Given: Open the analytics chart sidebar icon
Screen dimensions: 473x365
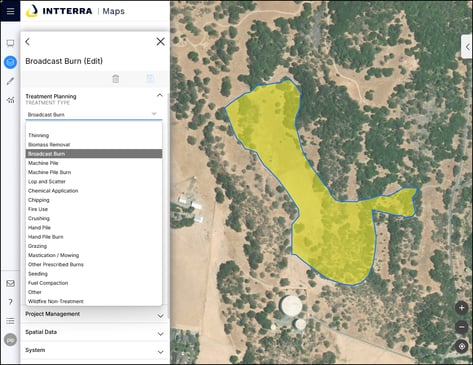Looking at the screenshot, I should (10, 100).
